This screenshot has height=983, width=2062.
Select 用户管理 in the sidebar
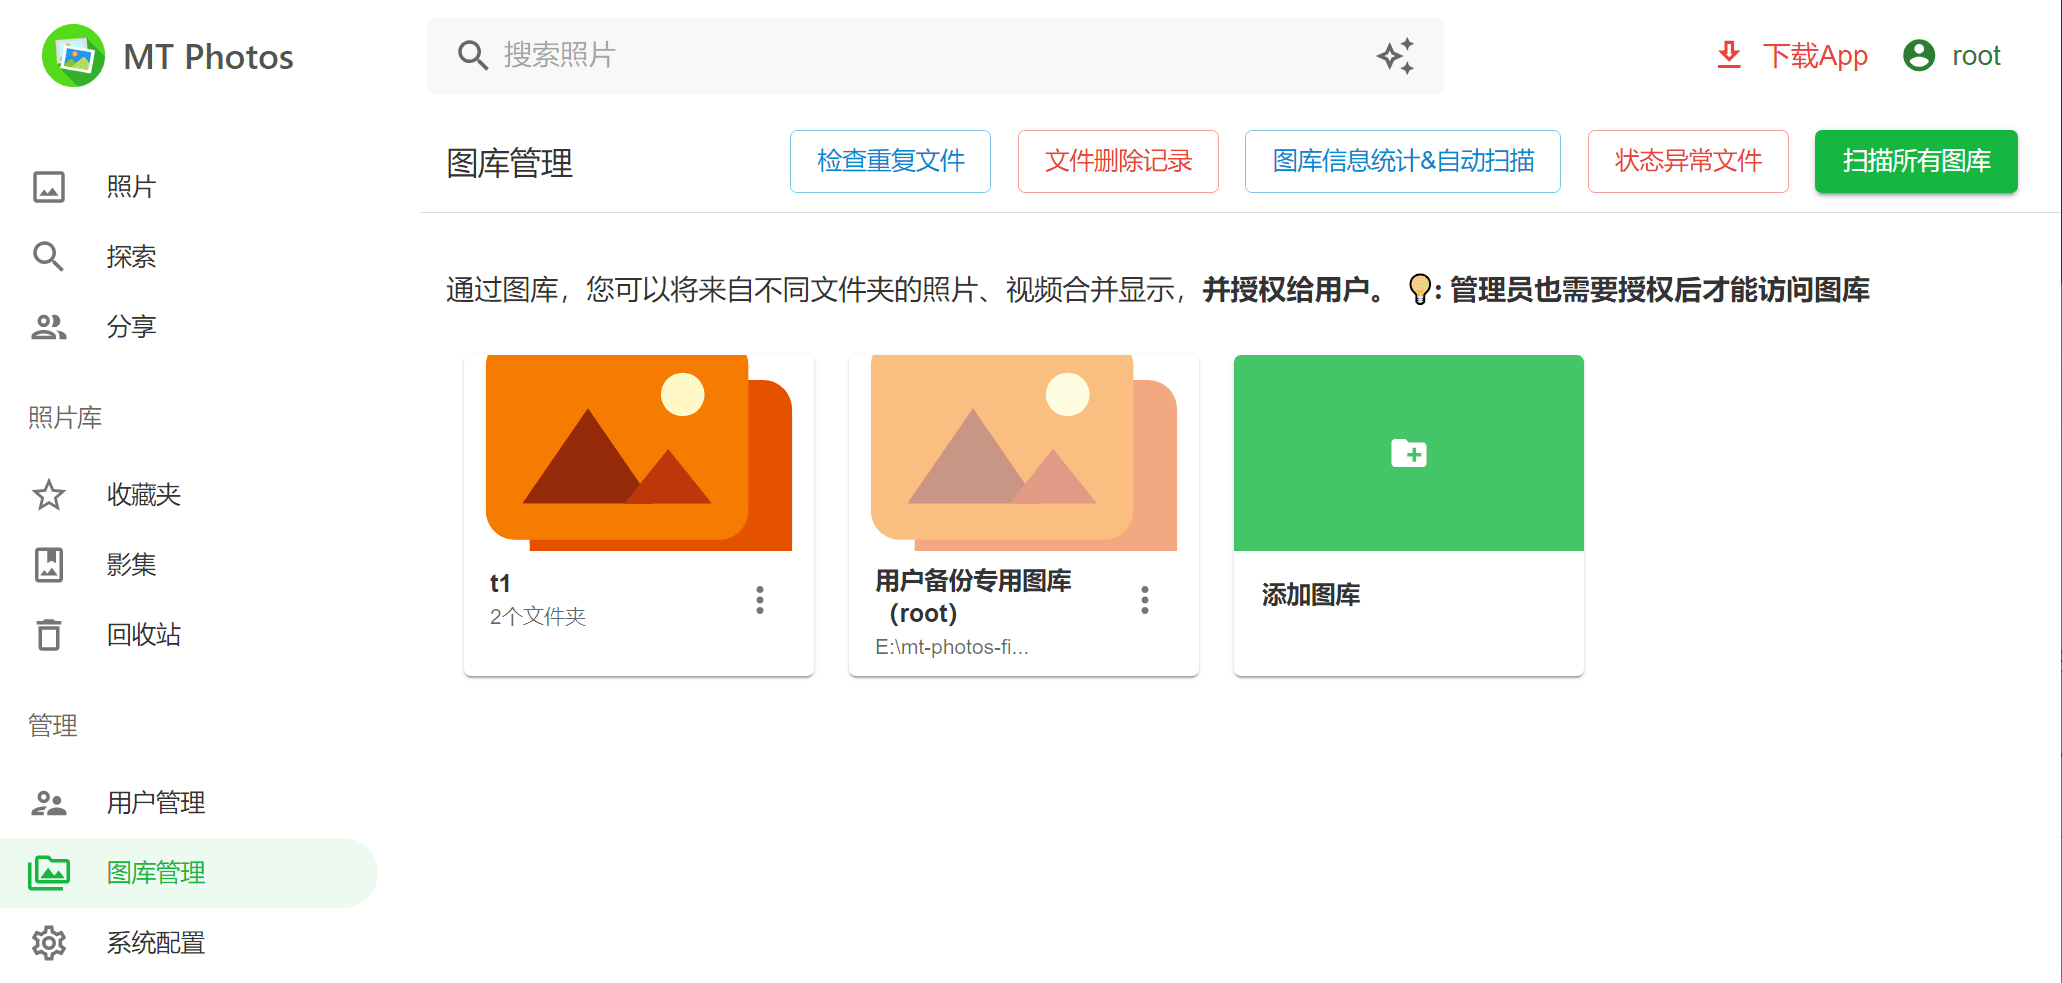pos(155,803)
